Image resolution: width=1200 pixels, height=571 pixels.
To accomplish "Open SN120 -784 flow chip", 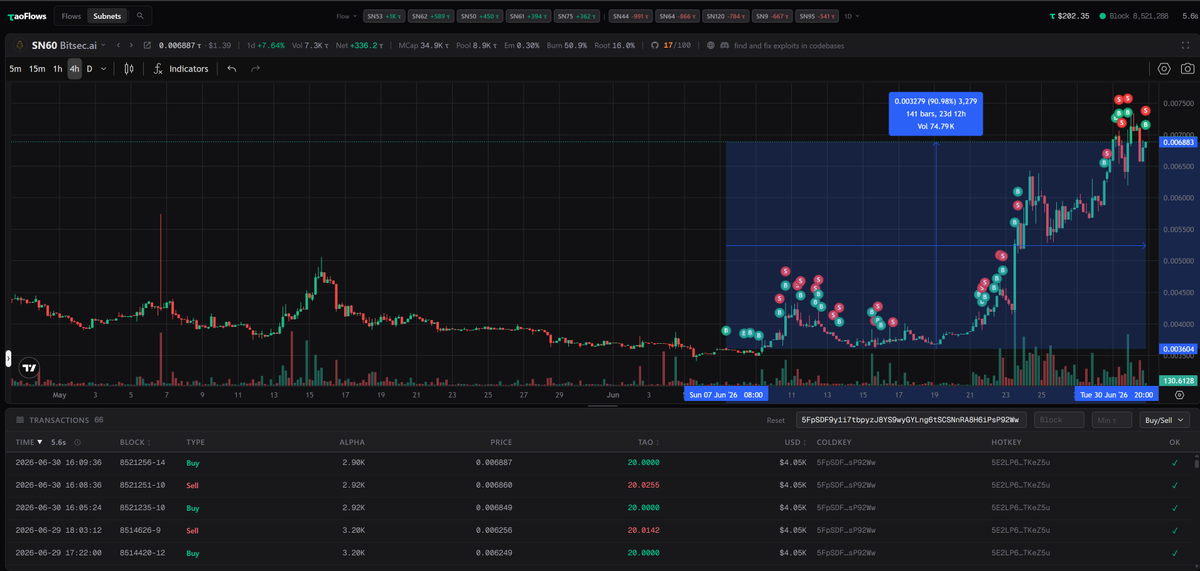I will tap(728, 16).
